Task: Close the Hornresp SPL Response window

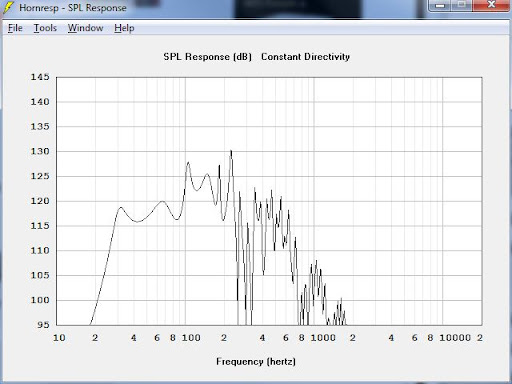Action: click(491, 5)
